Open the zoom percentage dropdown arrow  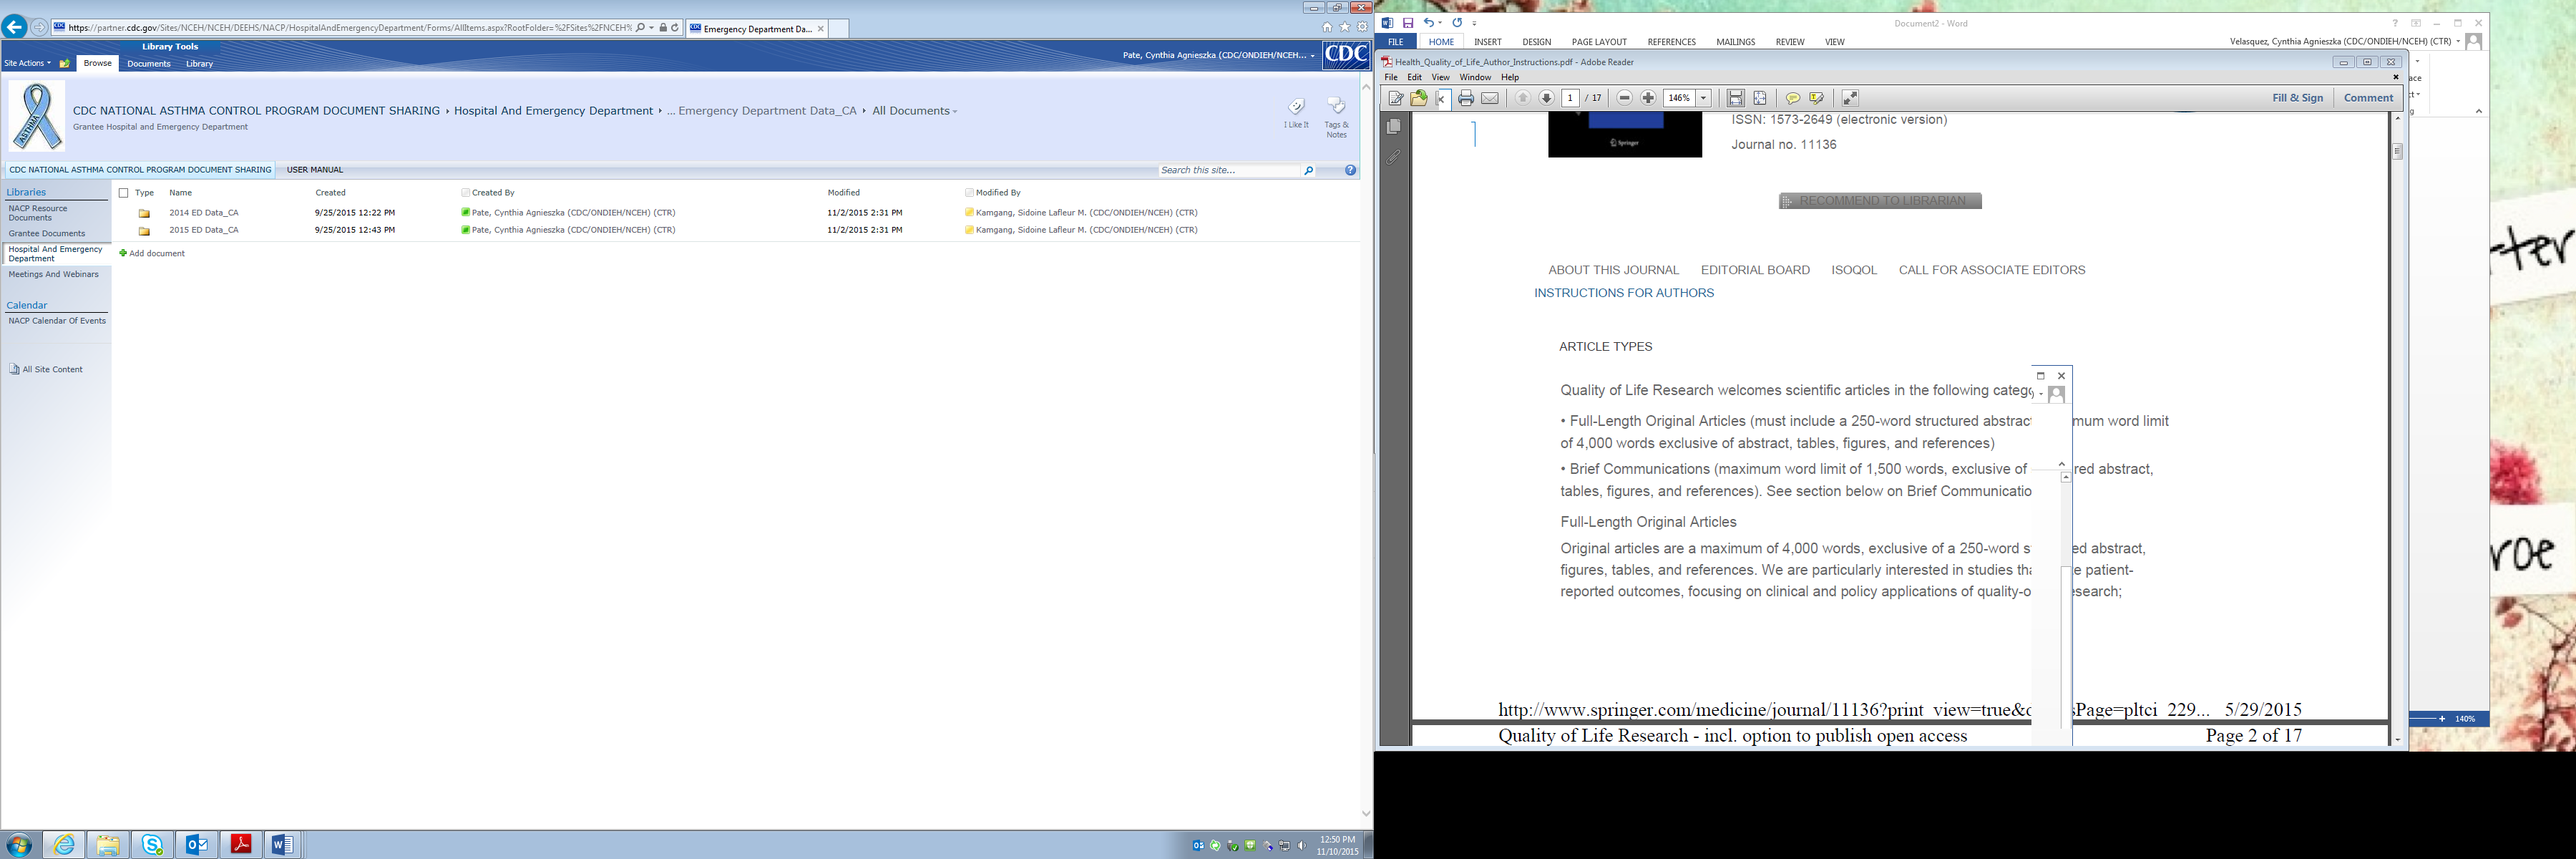click(1704, 98)
